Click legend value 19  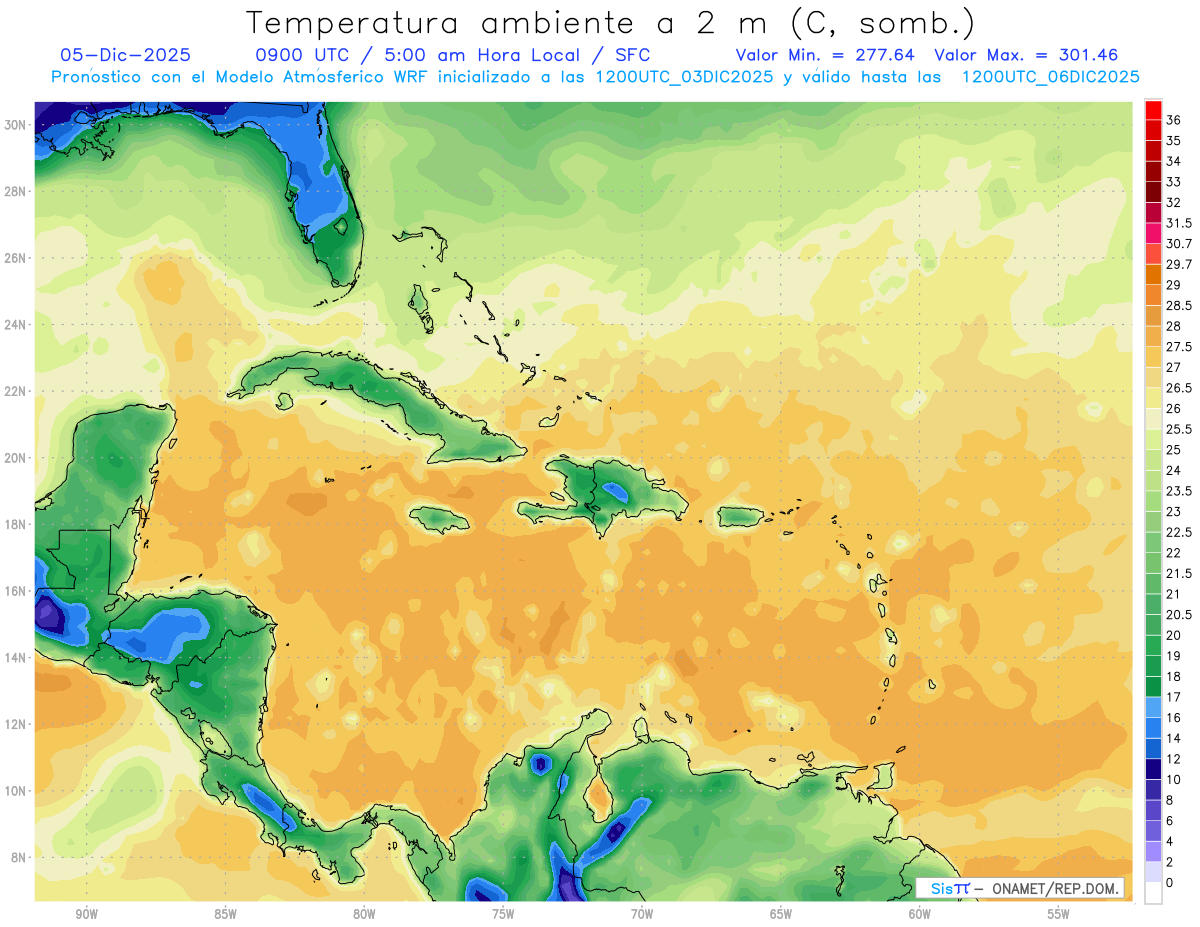click(1174, 656)
